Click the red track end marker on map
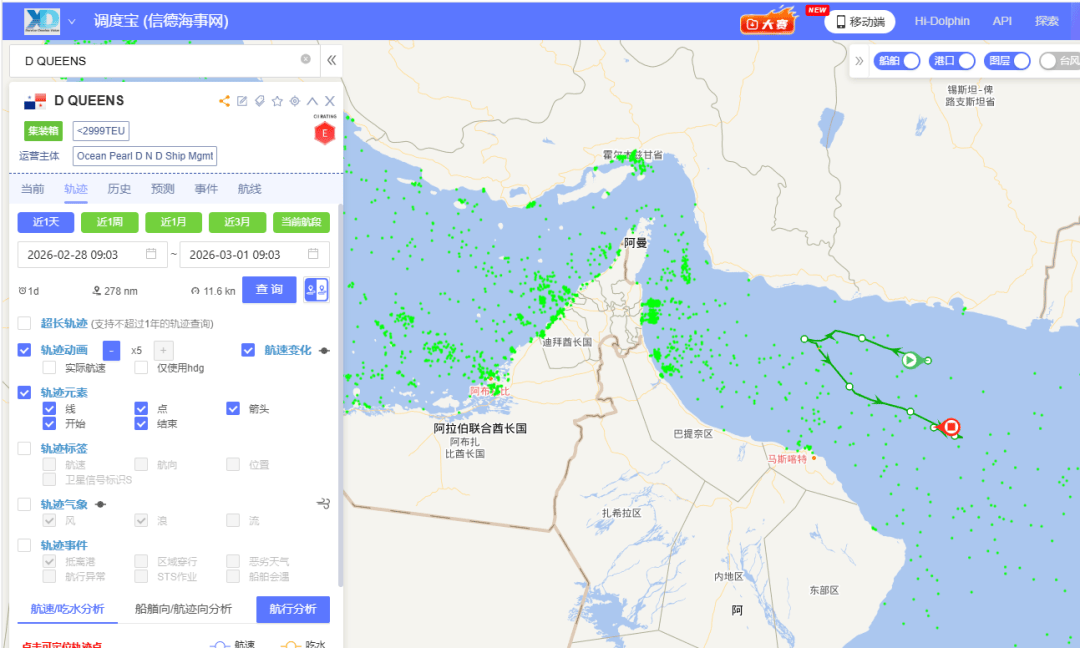Viewport: 1080px width, 648px height. (951, 427)
